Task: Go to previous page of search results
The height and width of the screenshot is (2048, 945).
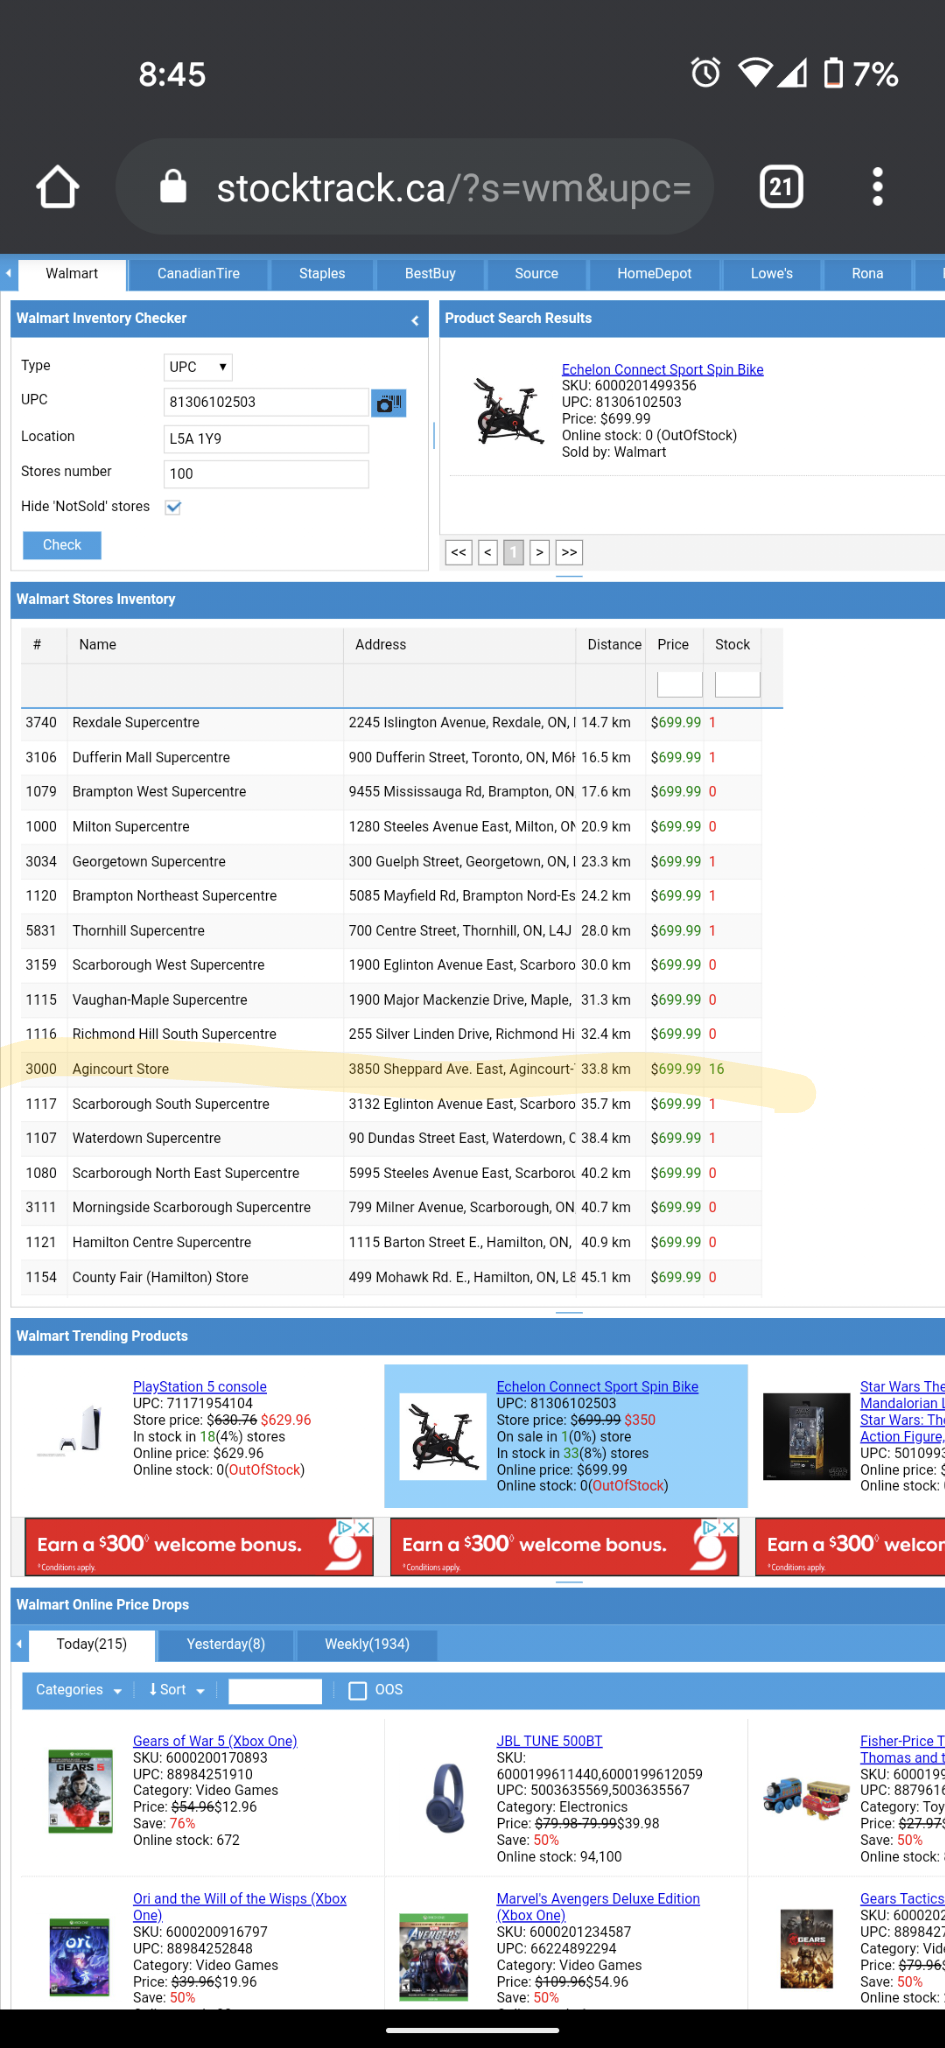Action: click(x=488, y=552)
